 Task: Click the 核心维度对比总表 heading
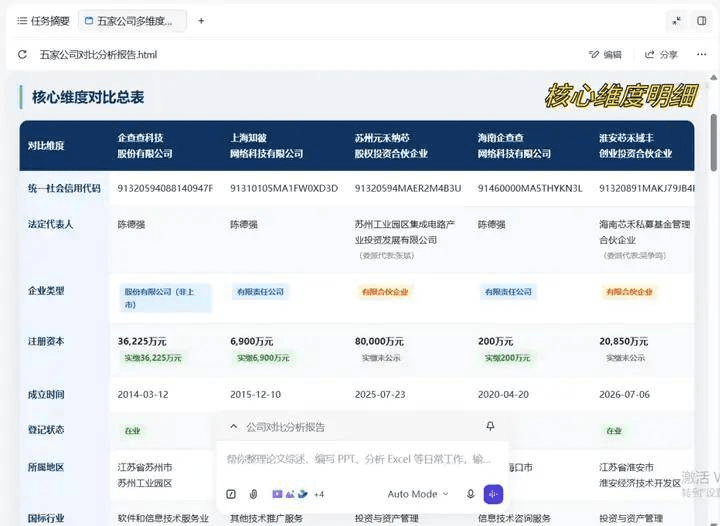[88, 97]
